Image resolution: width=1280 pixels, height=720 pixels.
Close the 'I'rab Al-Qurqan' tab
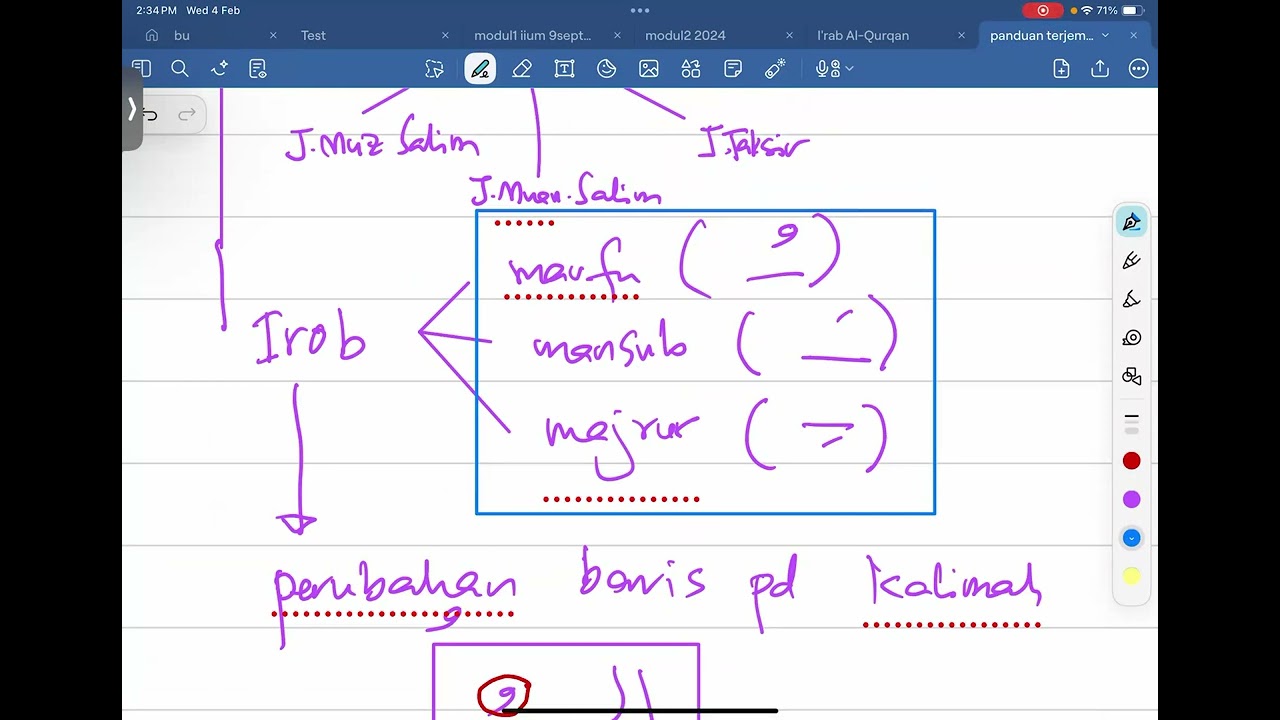[x=961, y=35]
